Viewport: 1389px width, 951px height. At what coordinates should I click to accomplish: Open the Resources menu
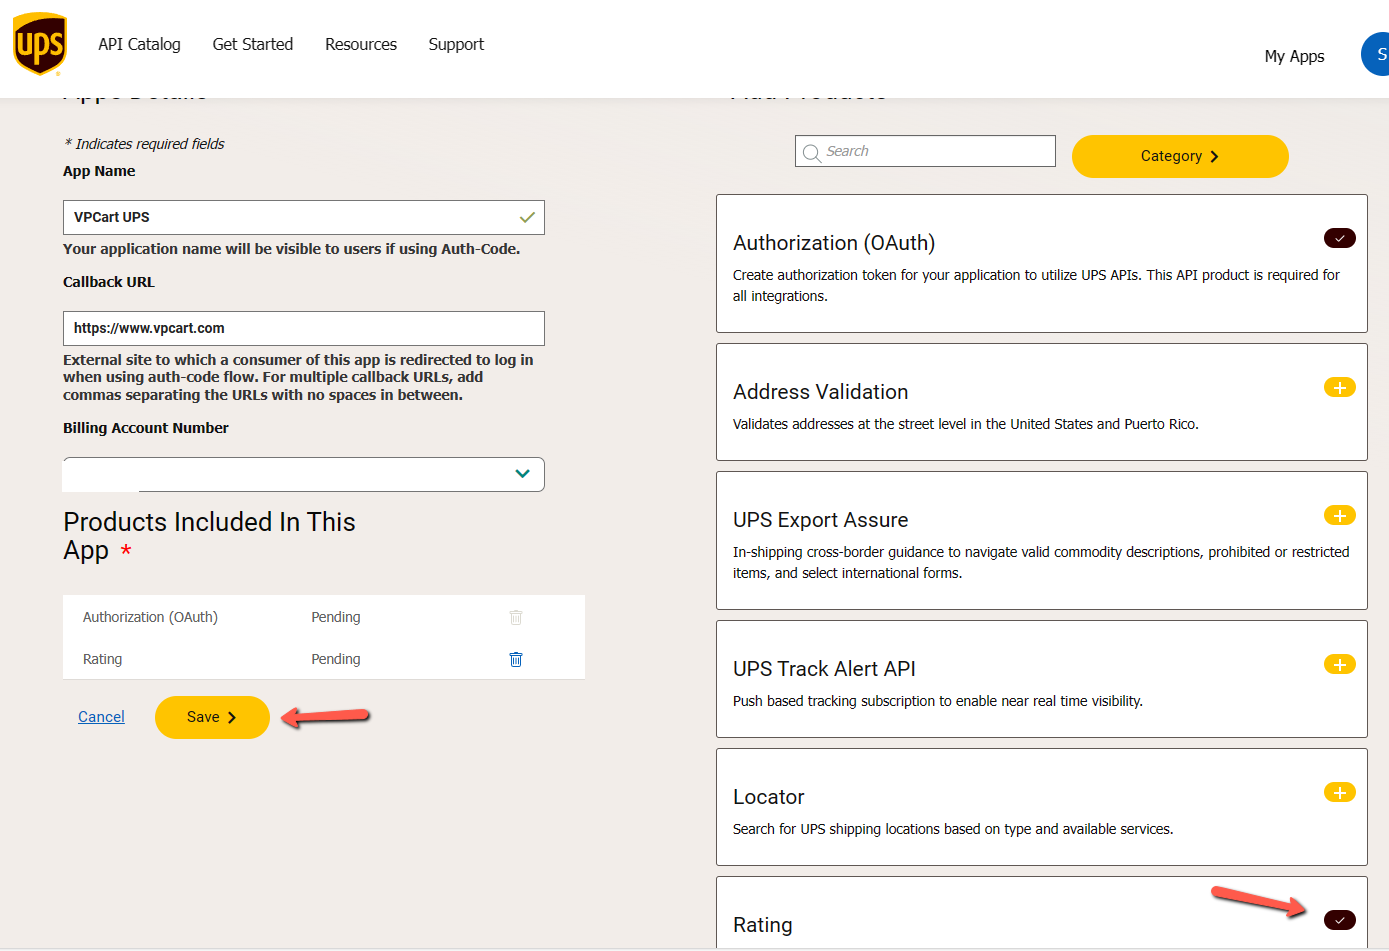(361, 44)
